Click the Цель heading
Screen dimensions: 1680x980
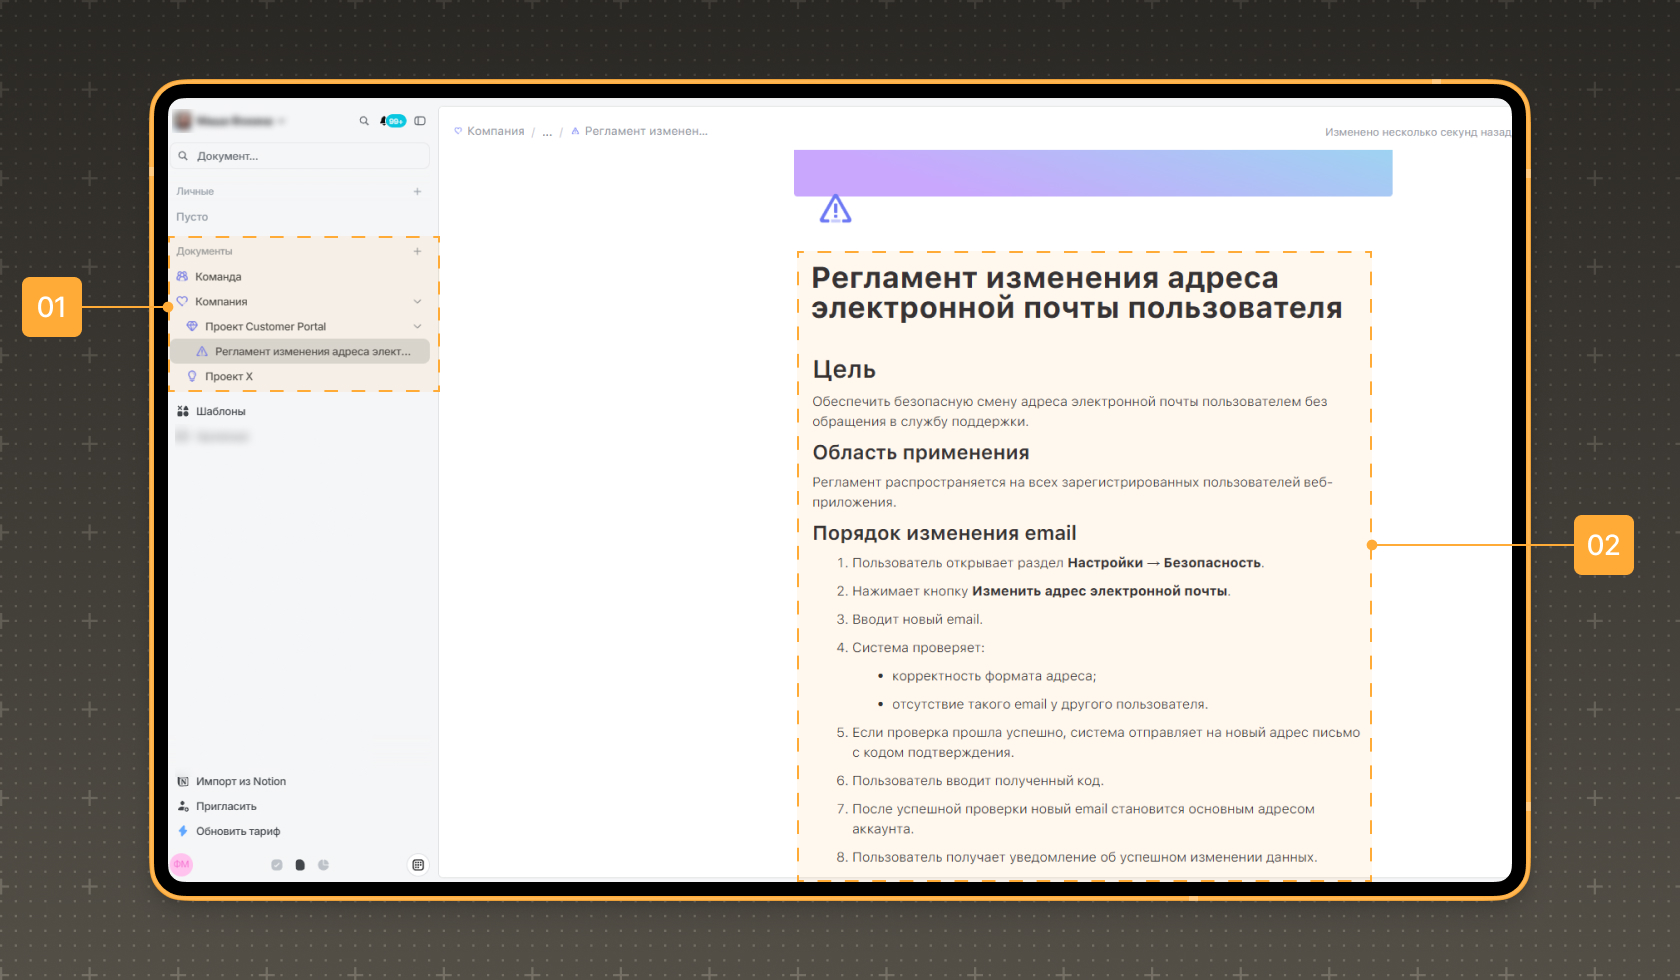click(x=844, y=369)
